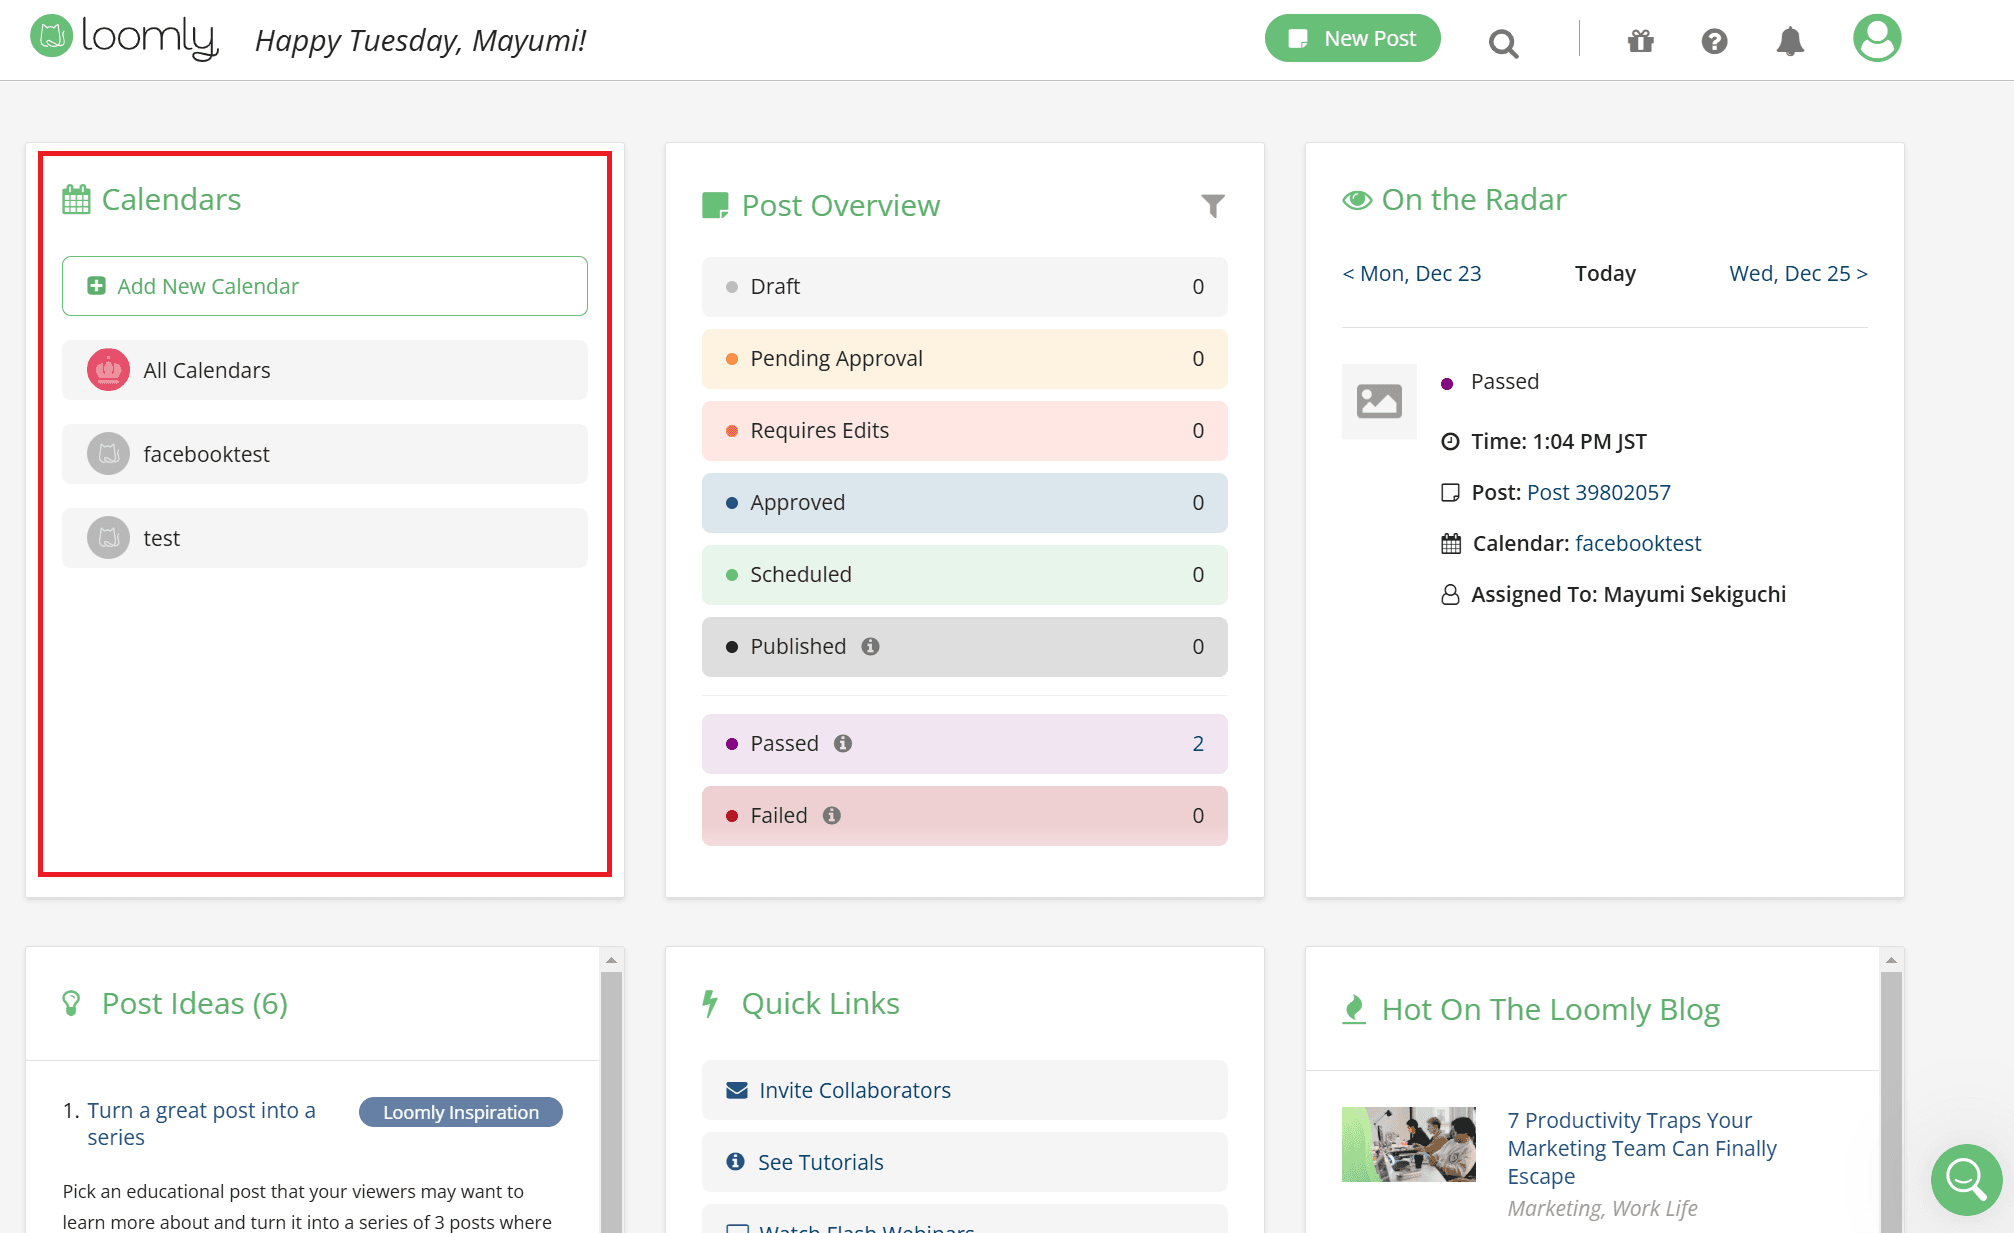Click the Passed count 2
The width and height of the screenshot is (2014, 1233).
point(1197,744)
